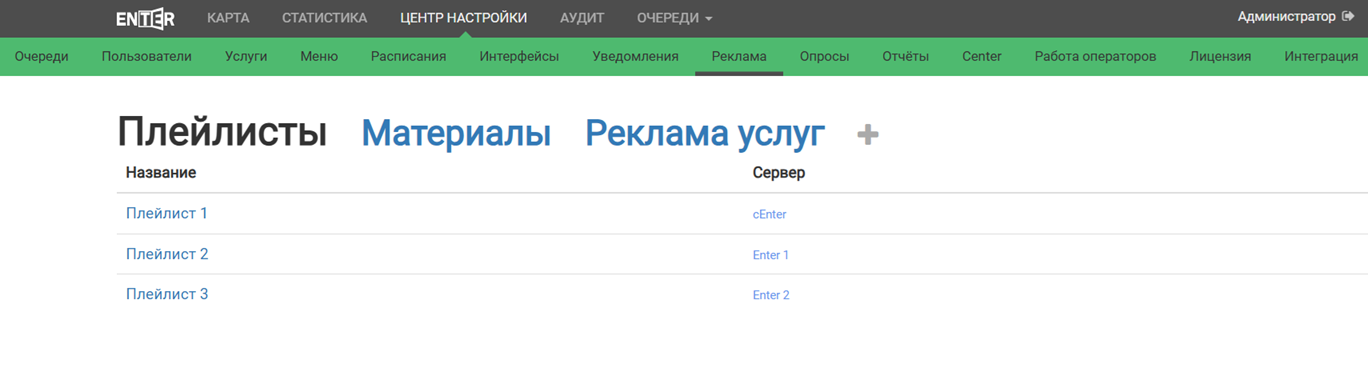Click the Сервер column header
1368x376 pixels.
click(x=779, y=173)
